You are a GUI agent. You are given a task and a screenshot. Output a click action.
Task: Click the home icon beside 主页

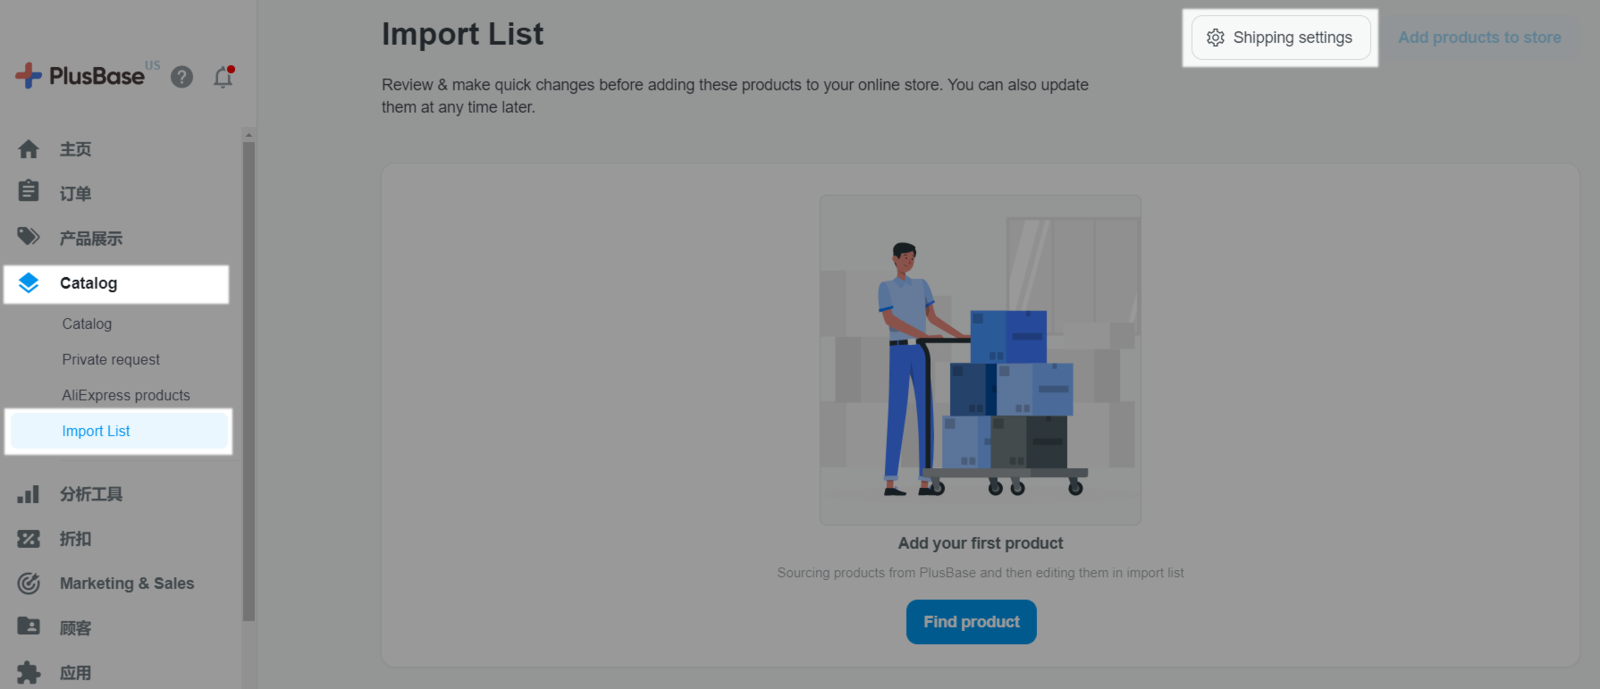(29, 149)
